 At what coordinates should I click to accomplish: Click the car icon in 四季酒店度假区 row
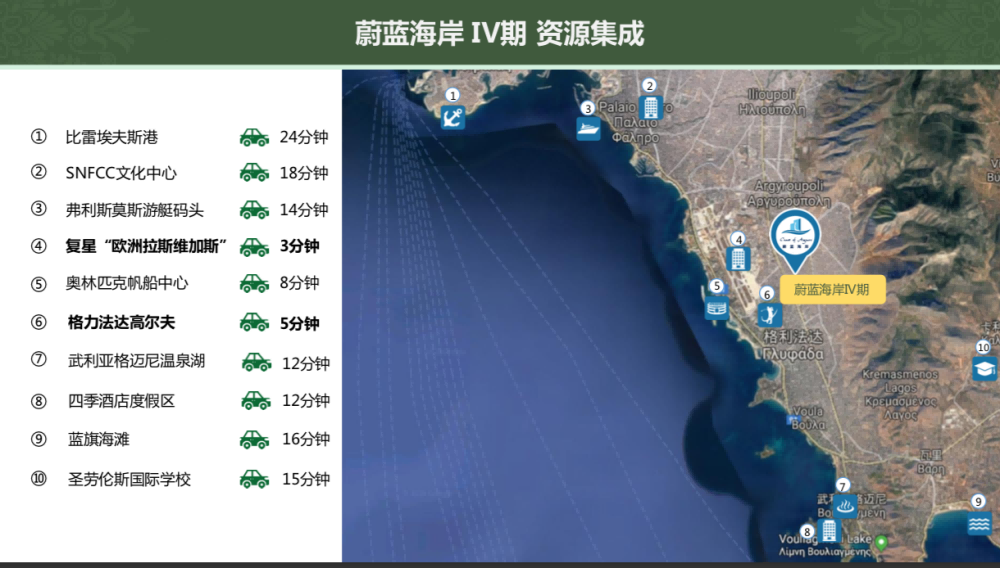pyautogui.click(x=256, y=400)
